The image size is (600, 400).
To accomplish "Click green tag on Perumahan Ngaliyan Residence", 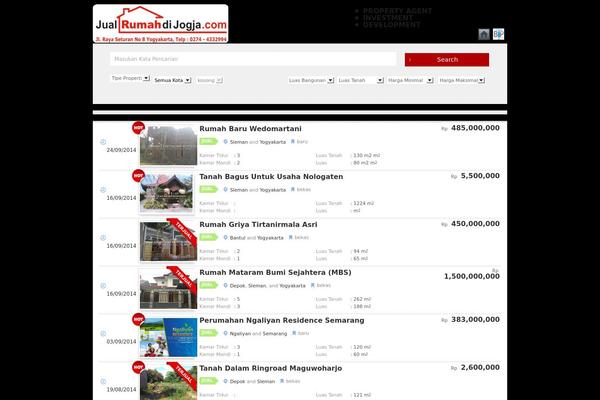I will [208, 333].
